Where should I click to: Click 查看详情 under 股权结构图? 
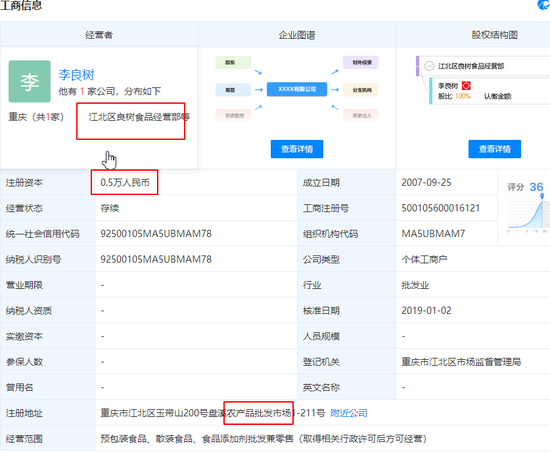[495, 149]
